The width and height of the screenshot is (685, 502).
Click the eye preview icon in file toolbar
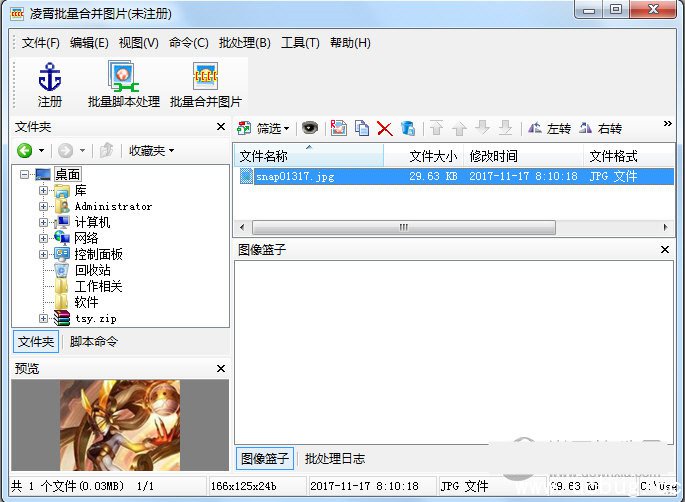click(310, 128)
